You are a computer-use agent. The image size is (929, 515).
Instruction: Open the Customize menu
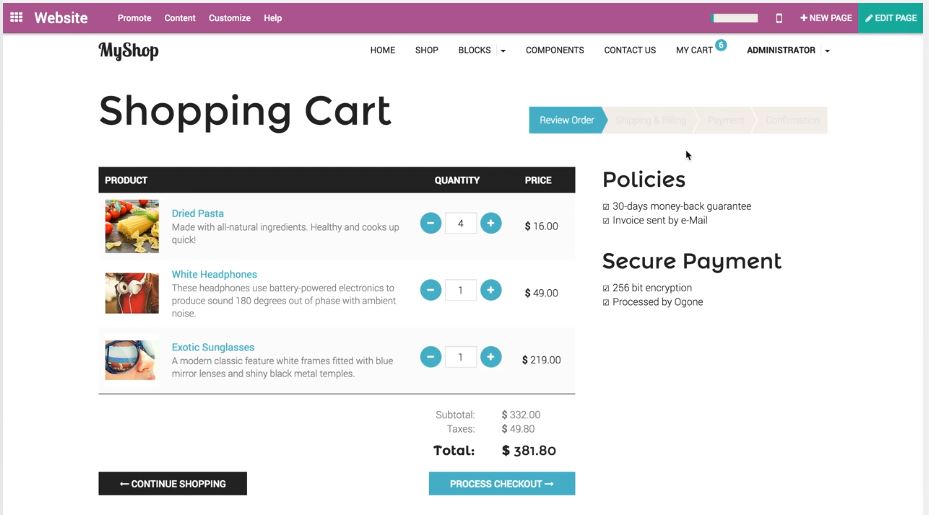coord(229,18)
